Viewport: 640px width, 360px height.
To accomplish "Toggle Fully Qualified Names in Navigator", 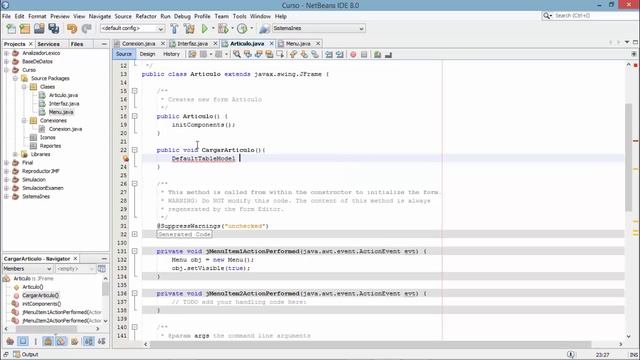I will click(x=75, y=341).
